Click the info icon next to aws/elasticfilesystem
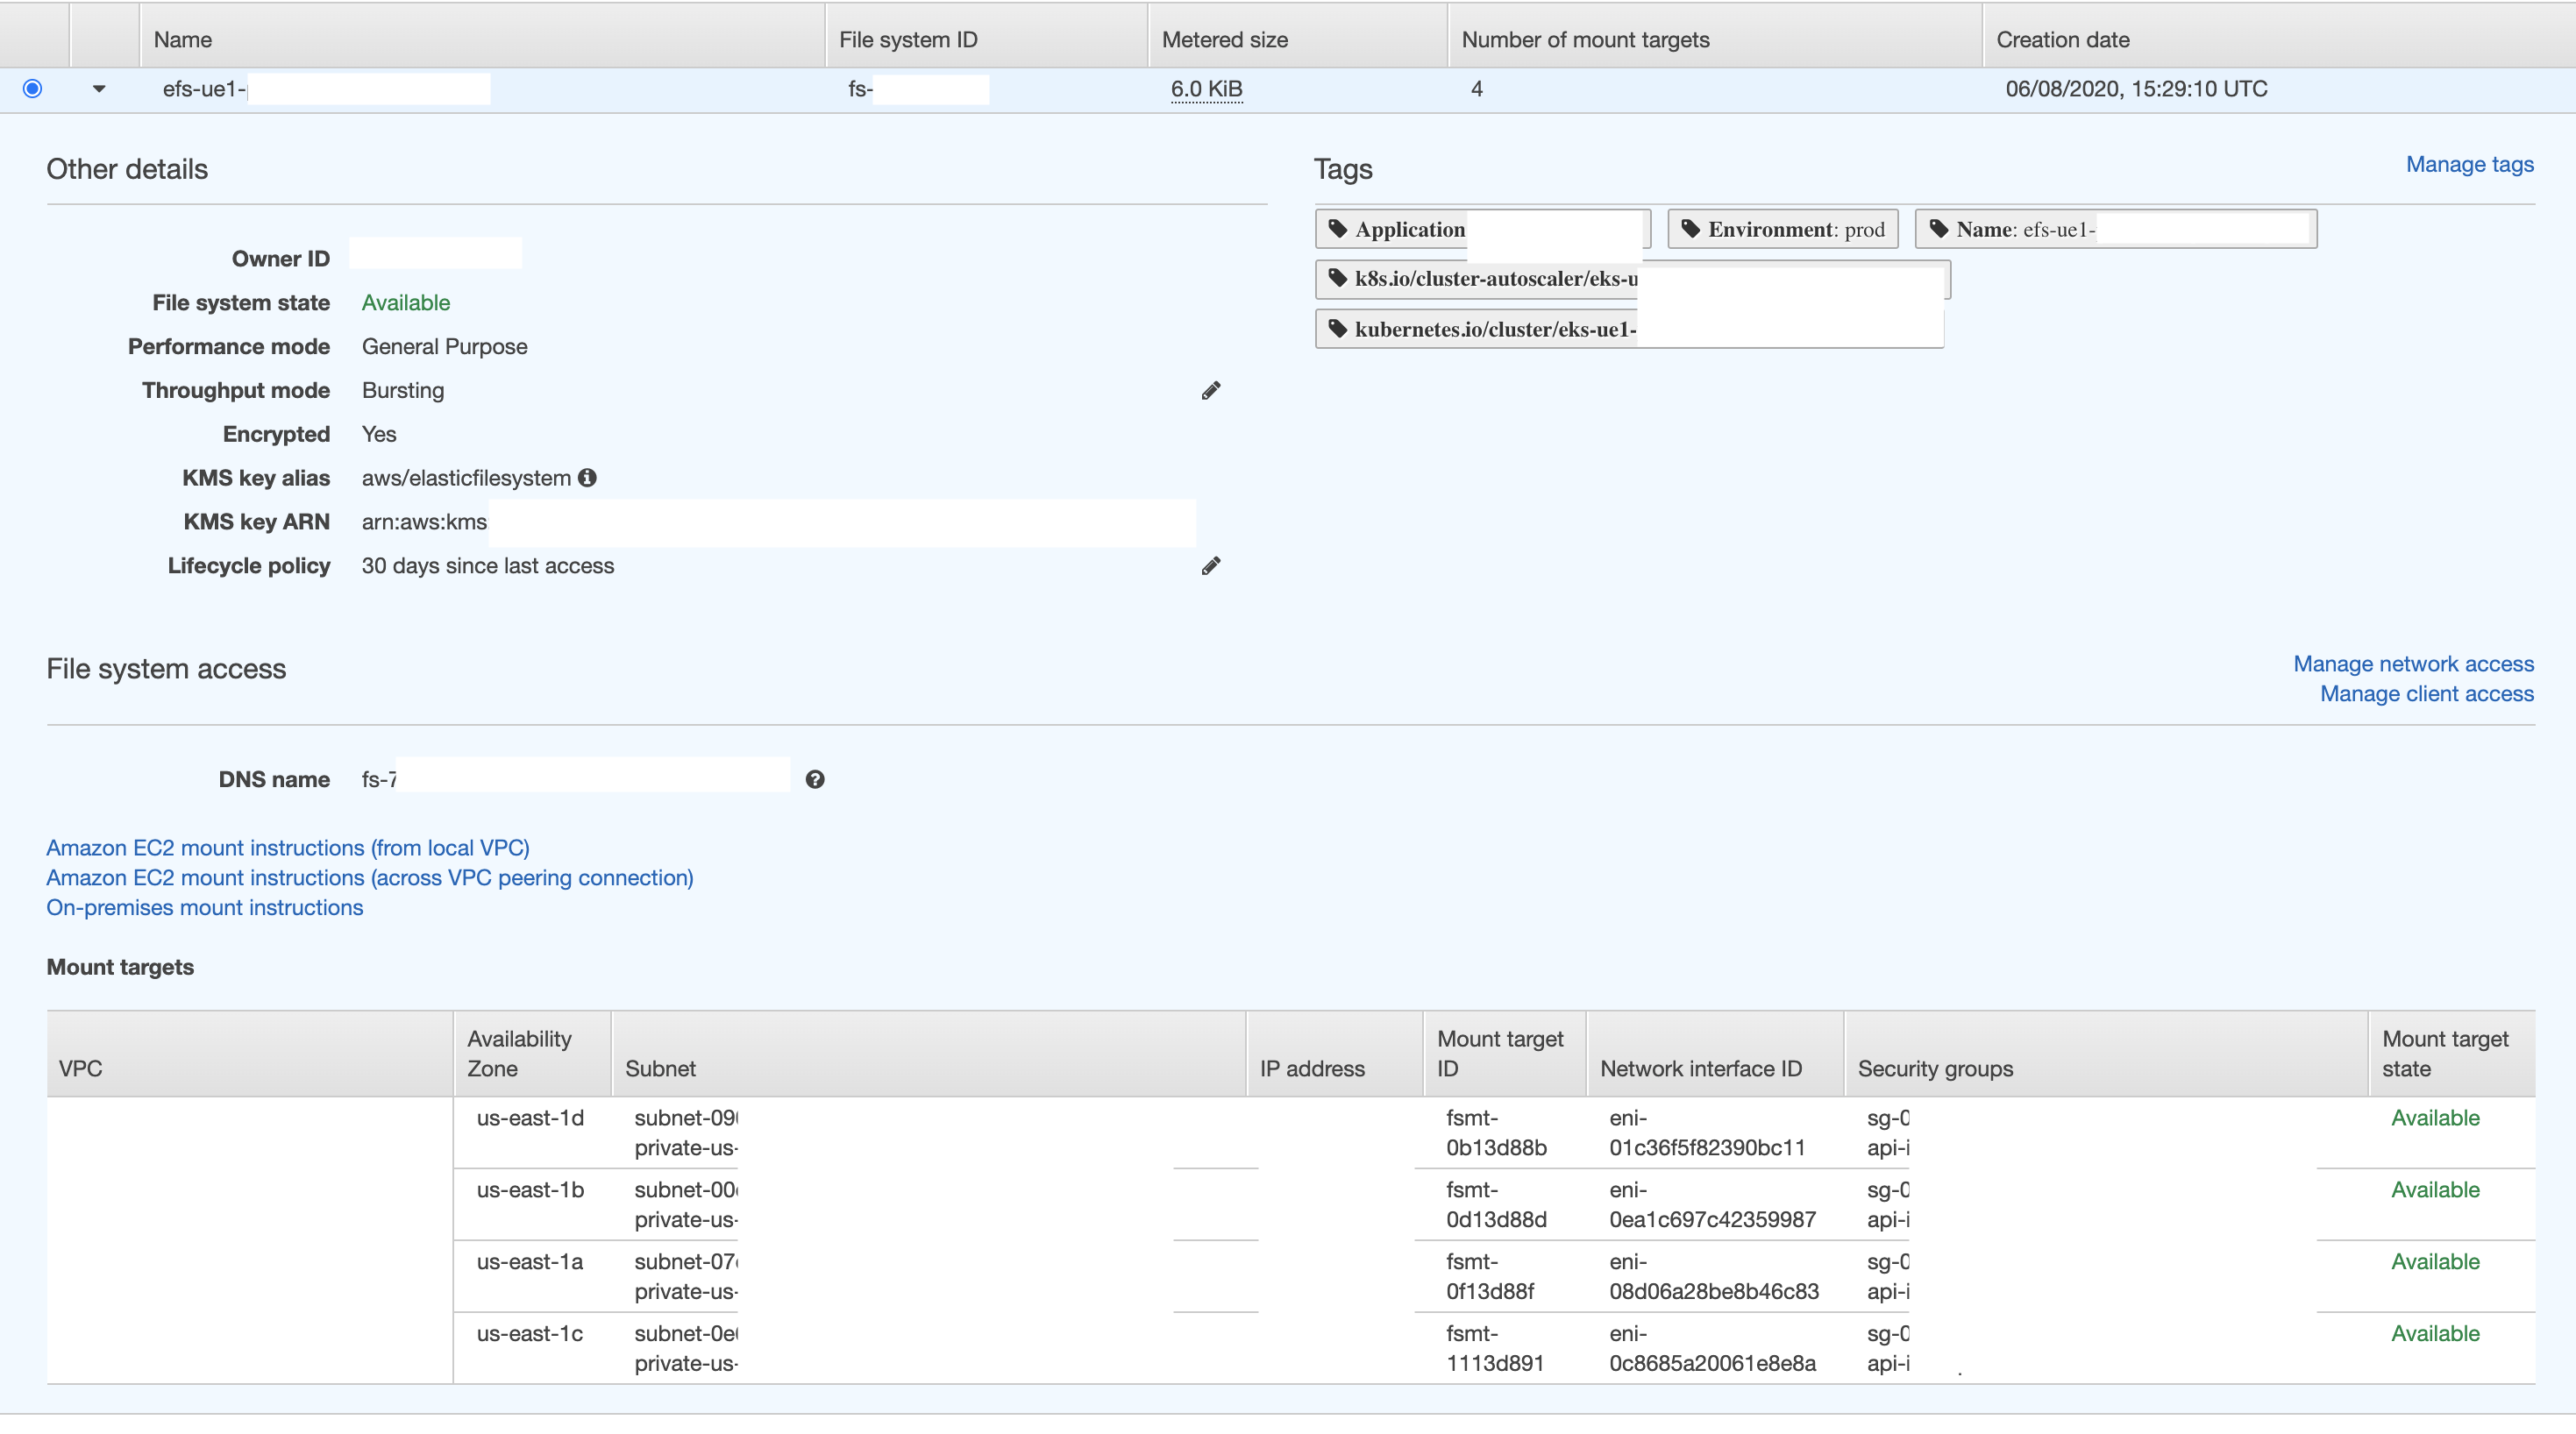2576x1434 pixels. (587, 477)
